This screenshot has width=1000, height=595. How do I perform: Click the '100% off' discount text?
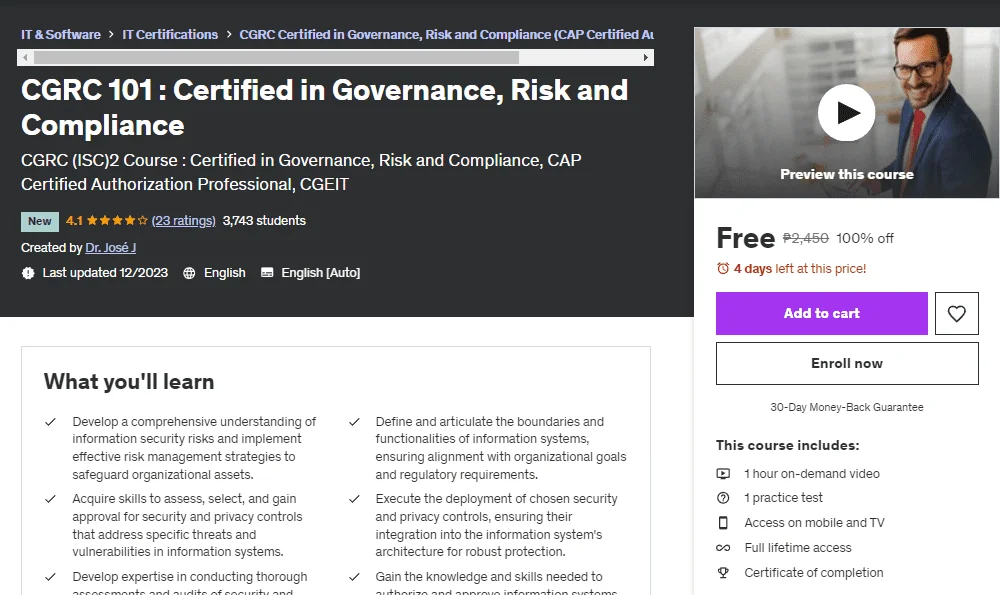(x=865, y=239)
